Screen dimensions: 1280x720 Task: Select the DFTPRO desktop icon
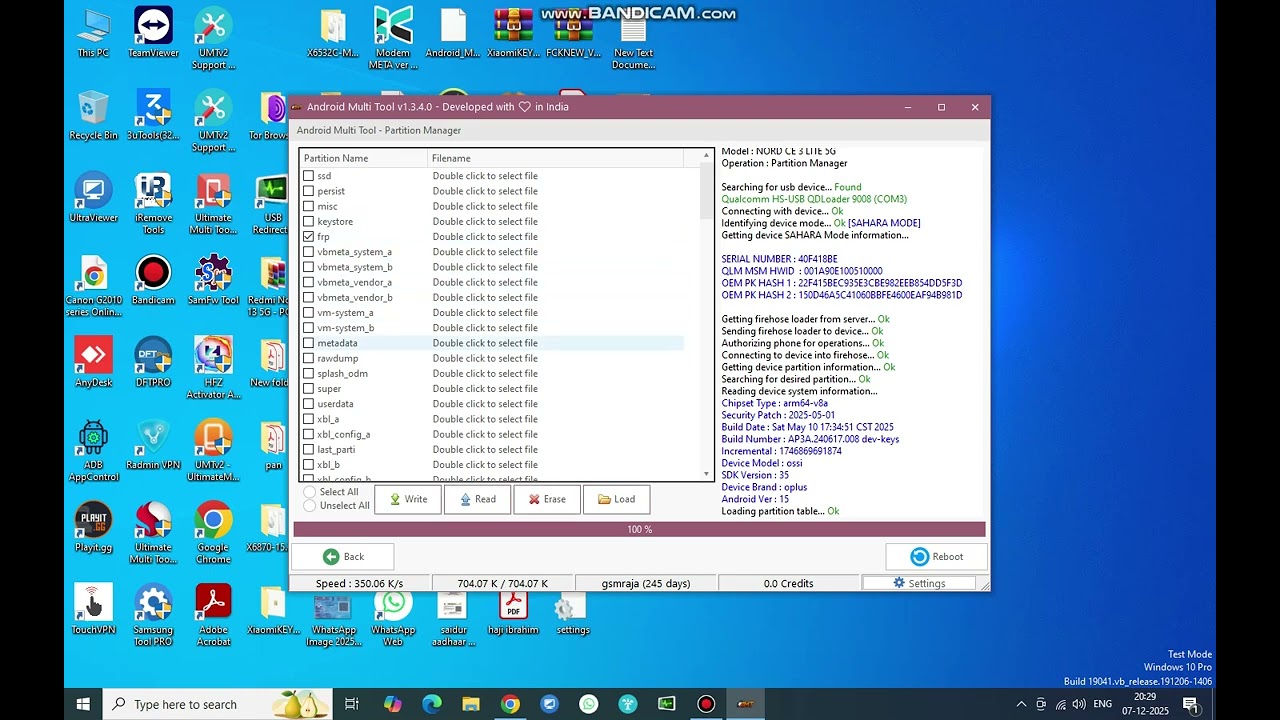[153, 363]
